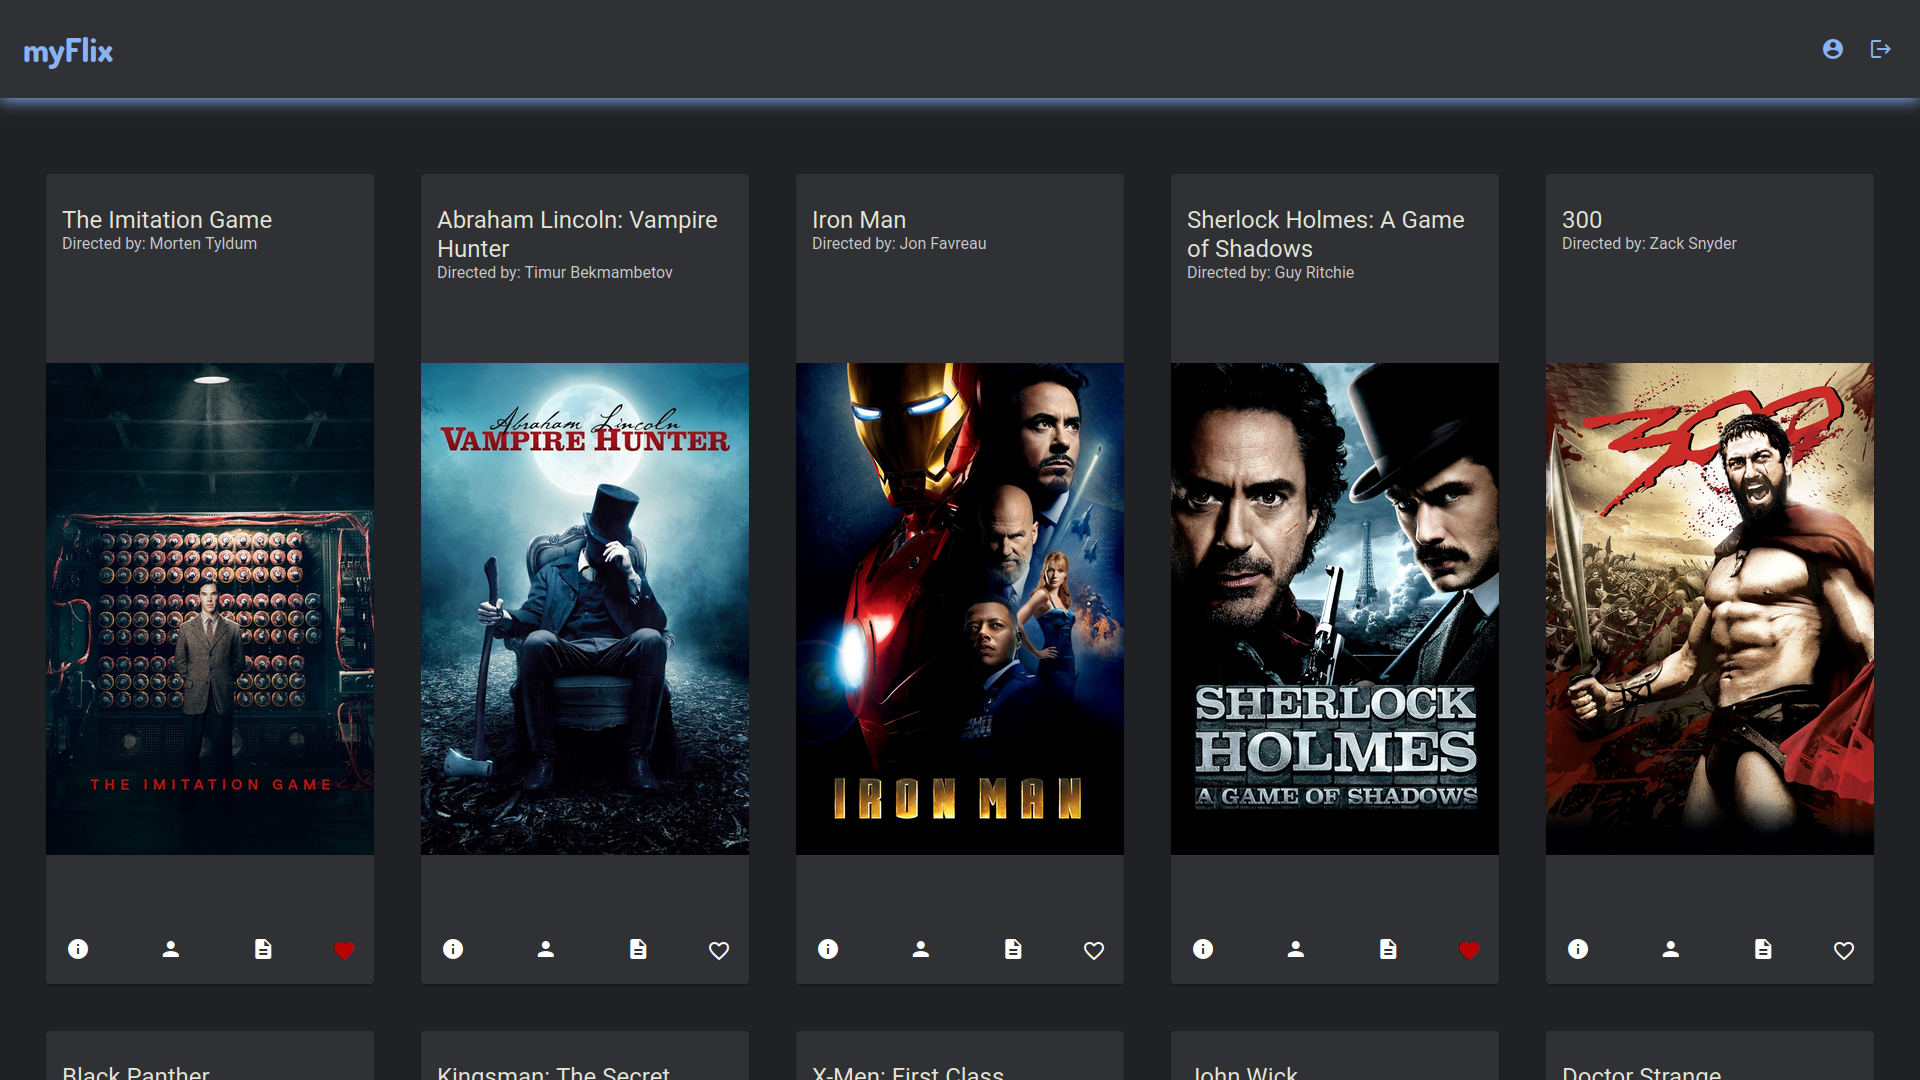Show info for the movie 300

pyautogui.click(x=1578, y=949)
